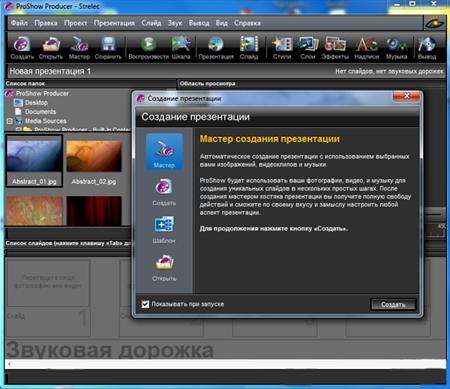Image resolution: width=450 pixels, height=389 pixels.
Task: Click the Новая презентация 1 title
Action: tap(50, 71)
